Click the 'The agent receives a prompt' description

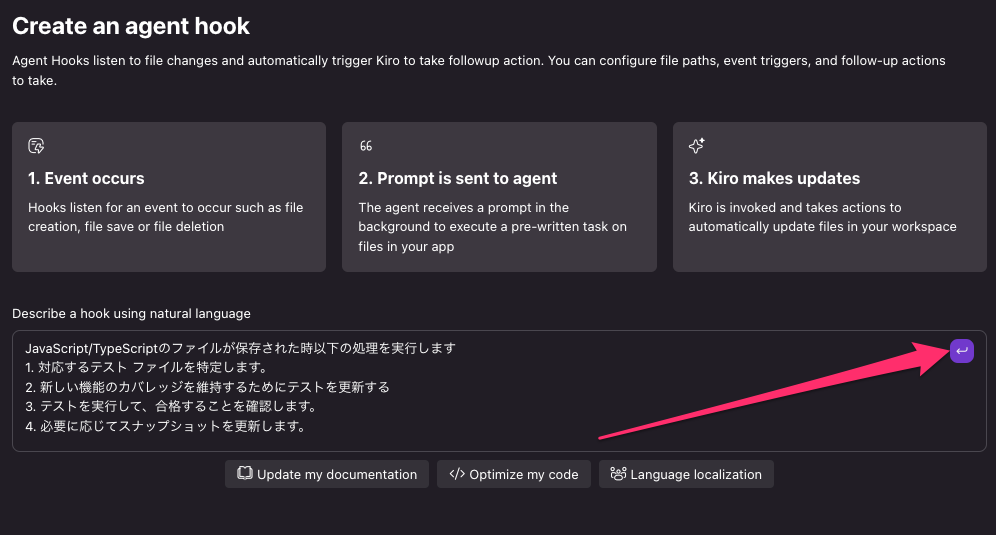[x=492, y=227]
